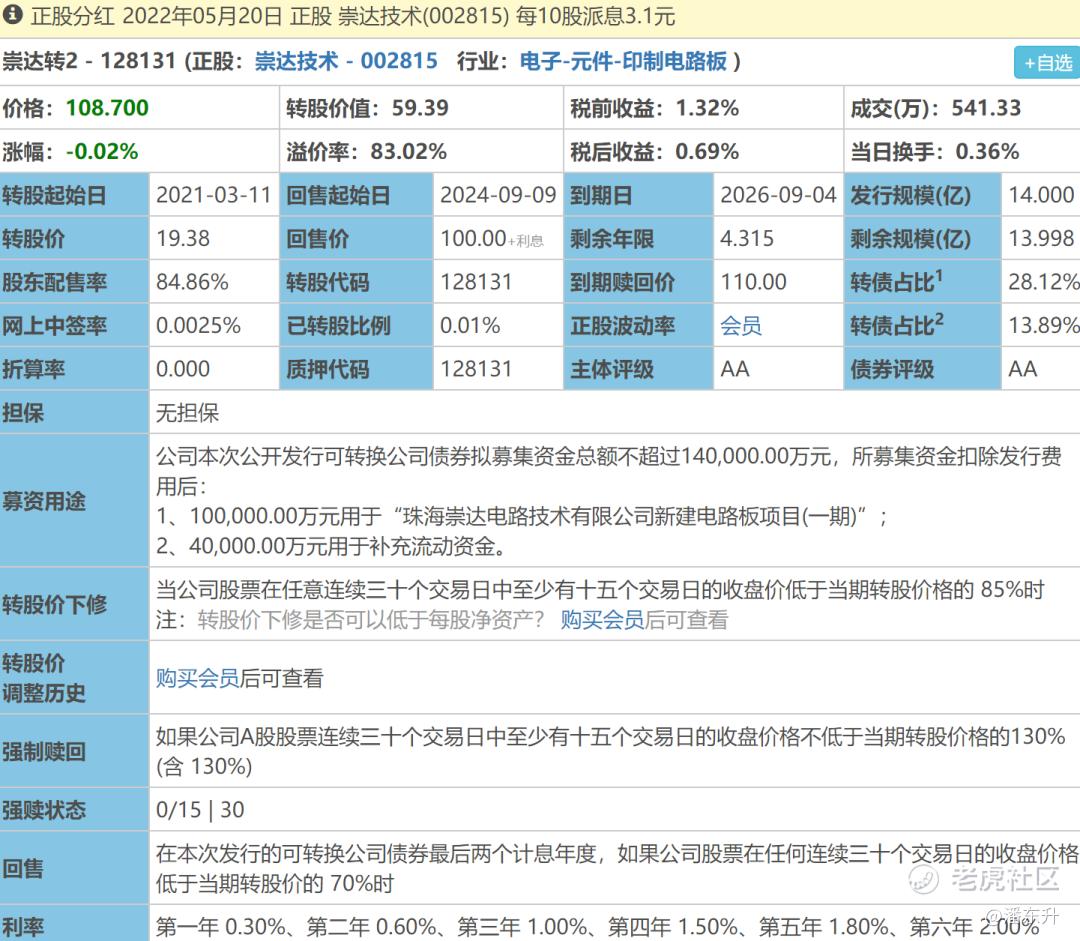Click 转股代码 value 128131

click(476, 282)
